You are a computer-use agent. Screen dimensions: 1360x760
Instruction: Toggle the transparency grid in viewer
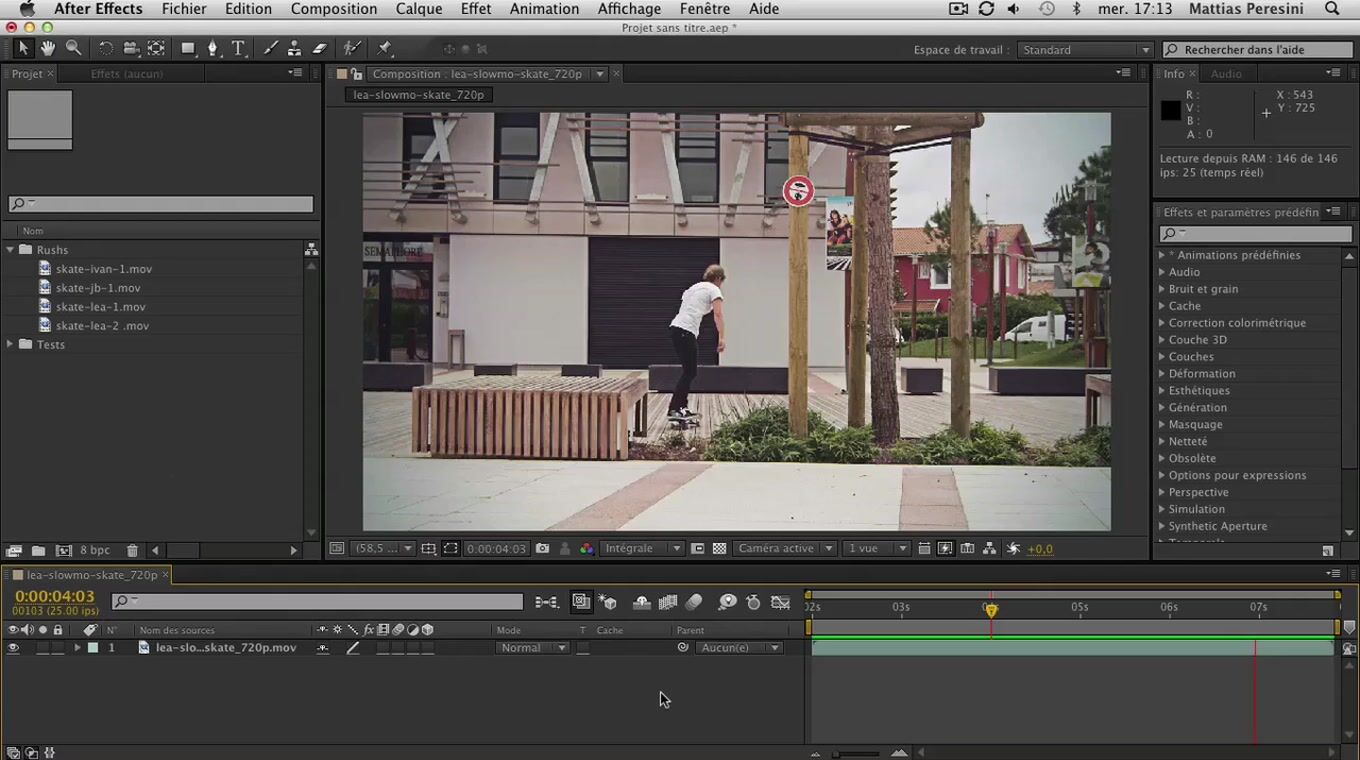719,549
